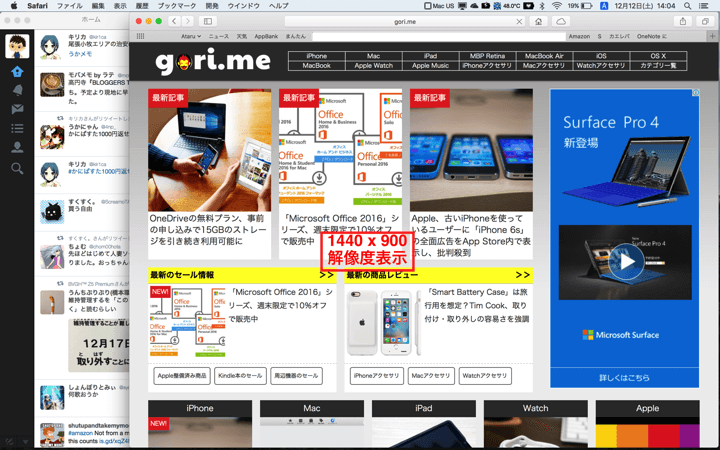Go back in Safari with the back arrow
This screenshot has width=720, height=450.
[174, 21]
